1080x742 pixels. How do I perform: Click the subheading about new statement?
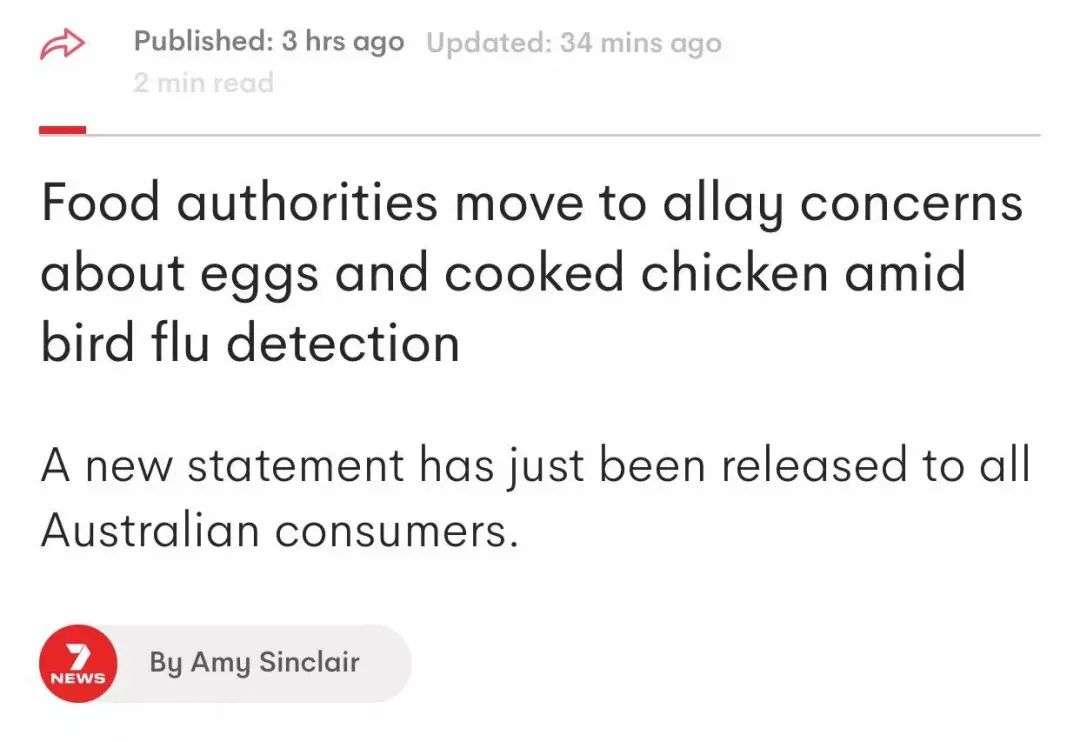click(534, 498)
